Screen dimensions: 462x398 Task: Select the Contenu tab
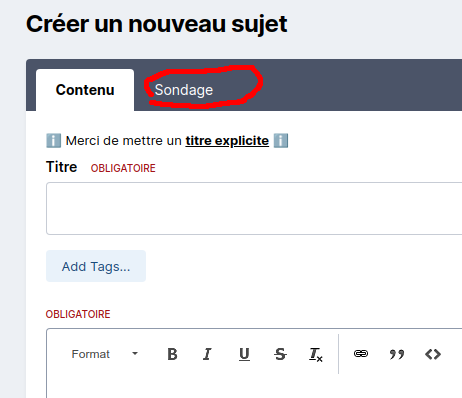coord(85,90)
